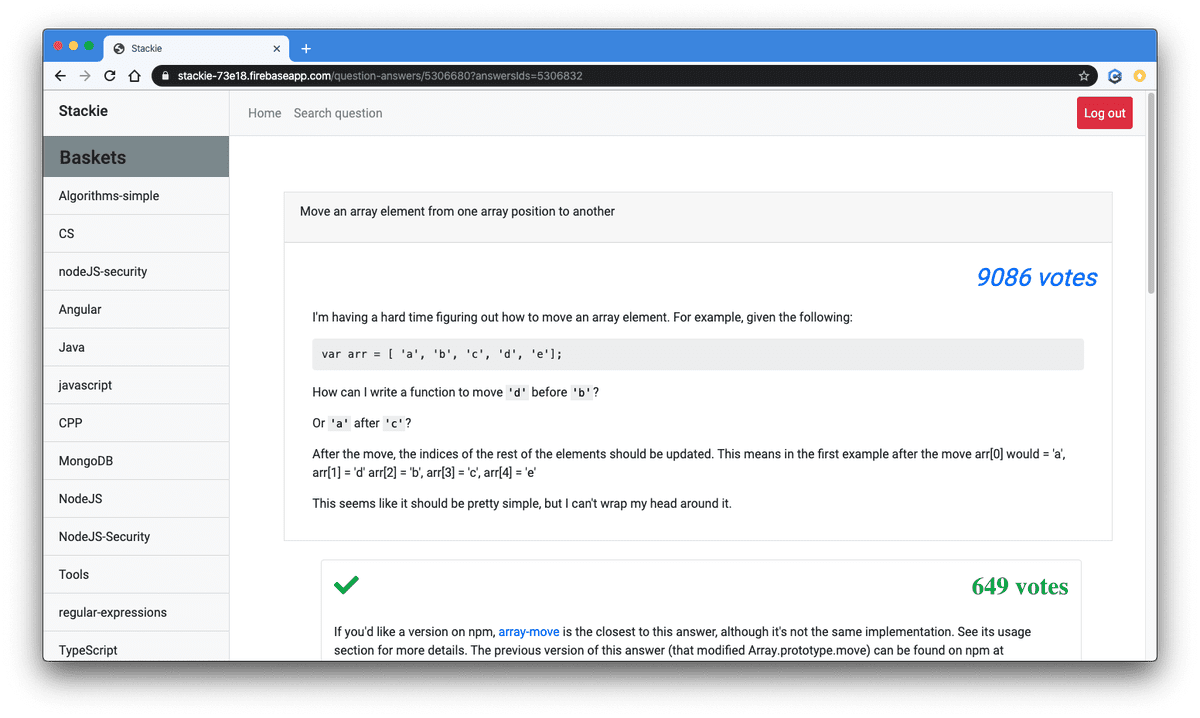Select the regular-expressions basket
This screenshot has width=1200, height=718.
(113, 612)
